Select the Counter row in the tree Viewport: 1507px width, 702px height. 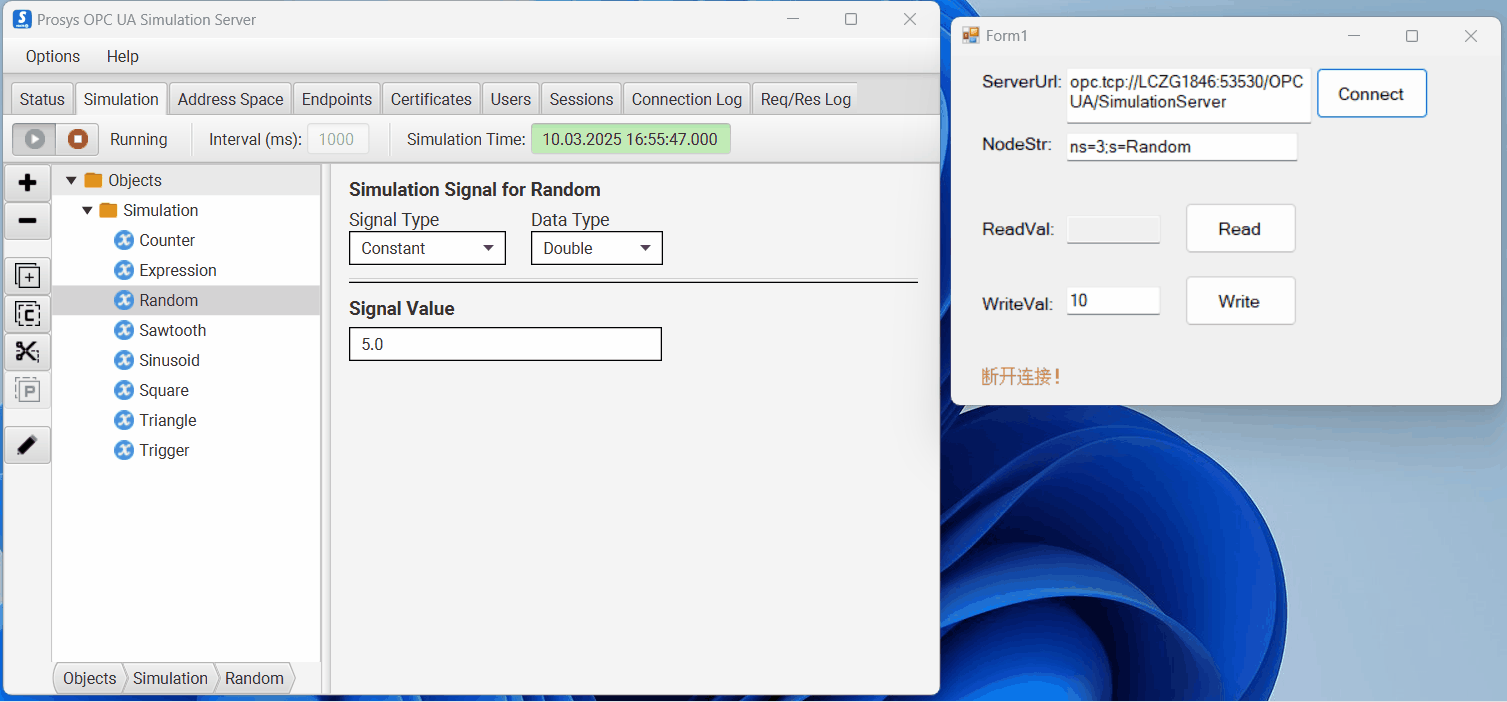coord(186,240)
